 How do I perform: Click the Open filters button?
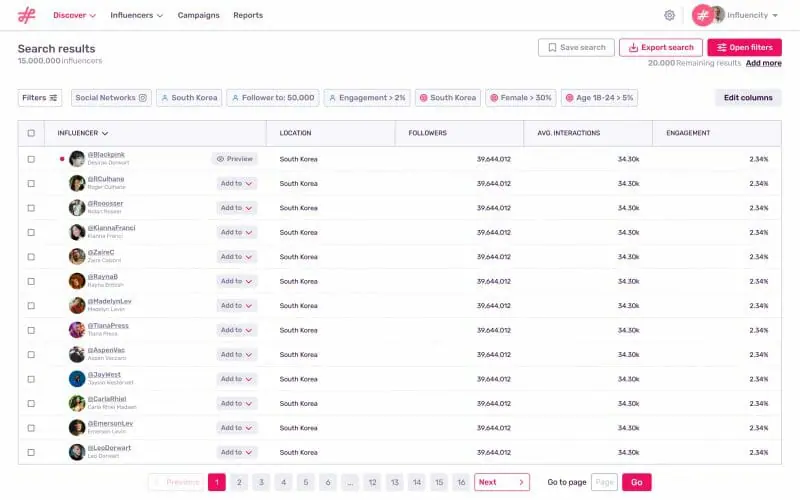744,47
